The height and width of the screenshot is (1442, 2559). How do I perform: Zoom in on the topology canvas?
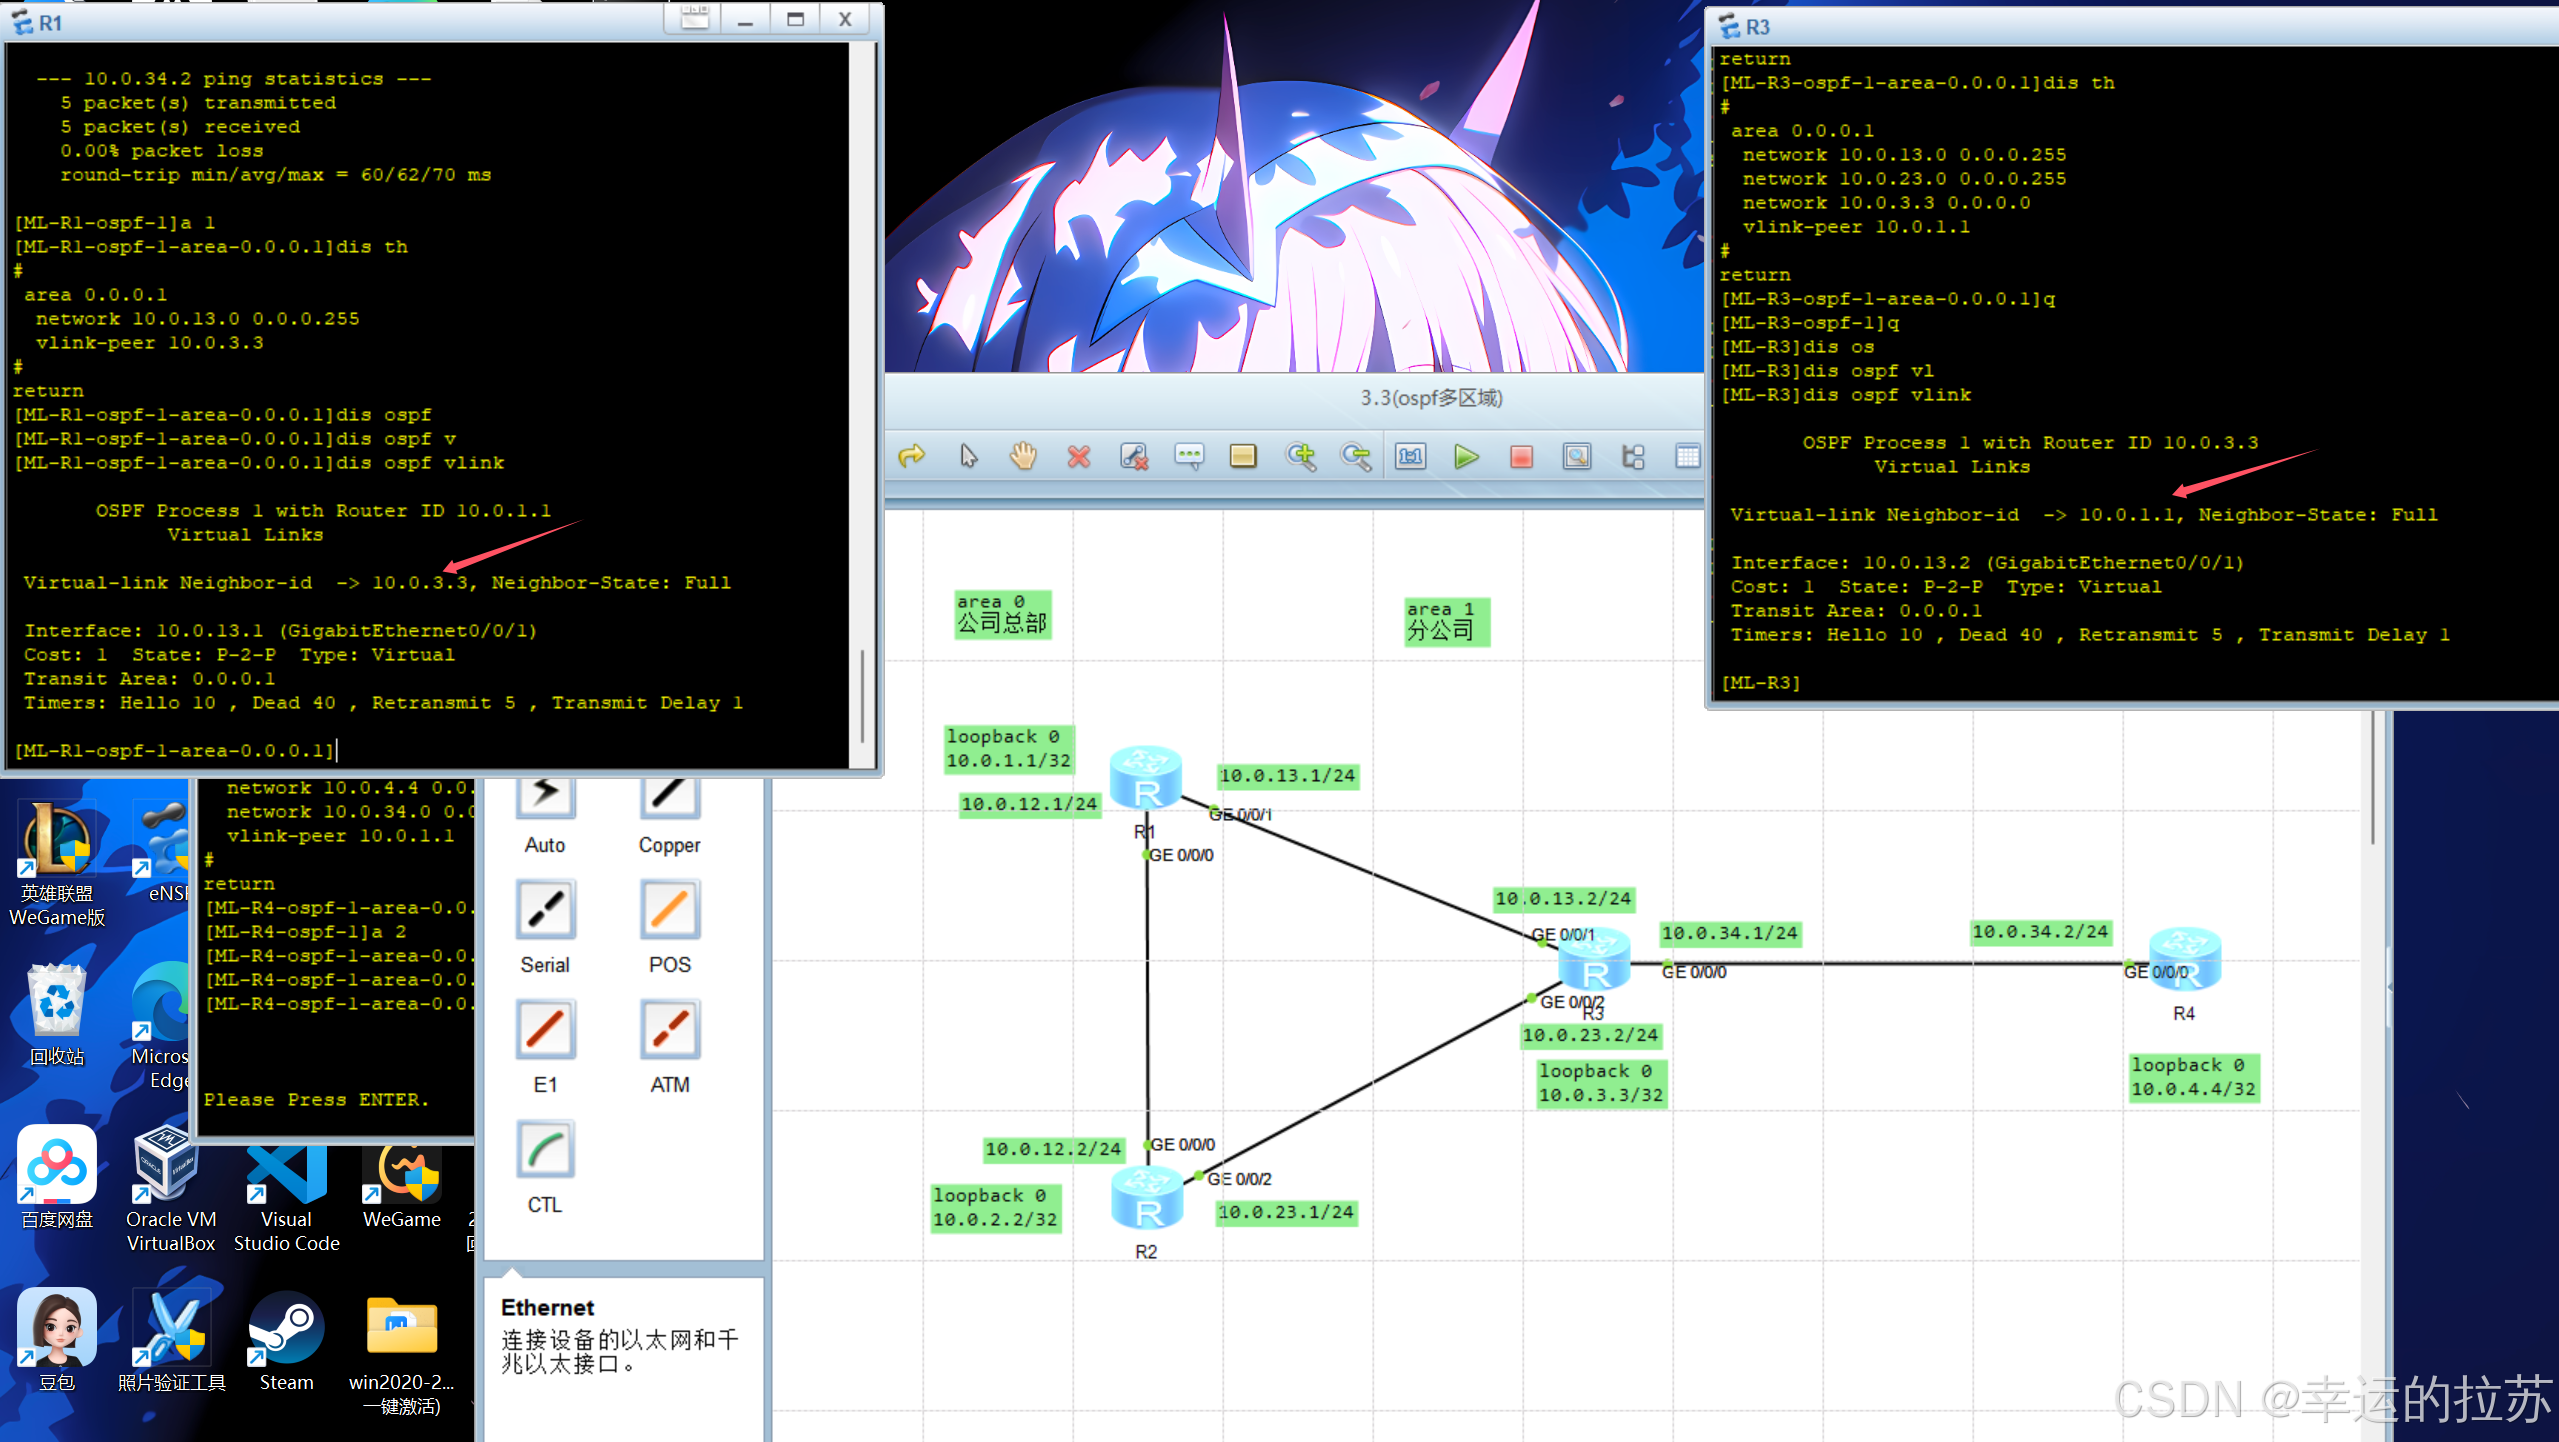click(x=1300, y=457)
